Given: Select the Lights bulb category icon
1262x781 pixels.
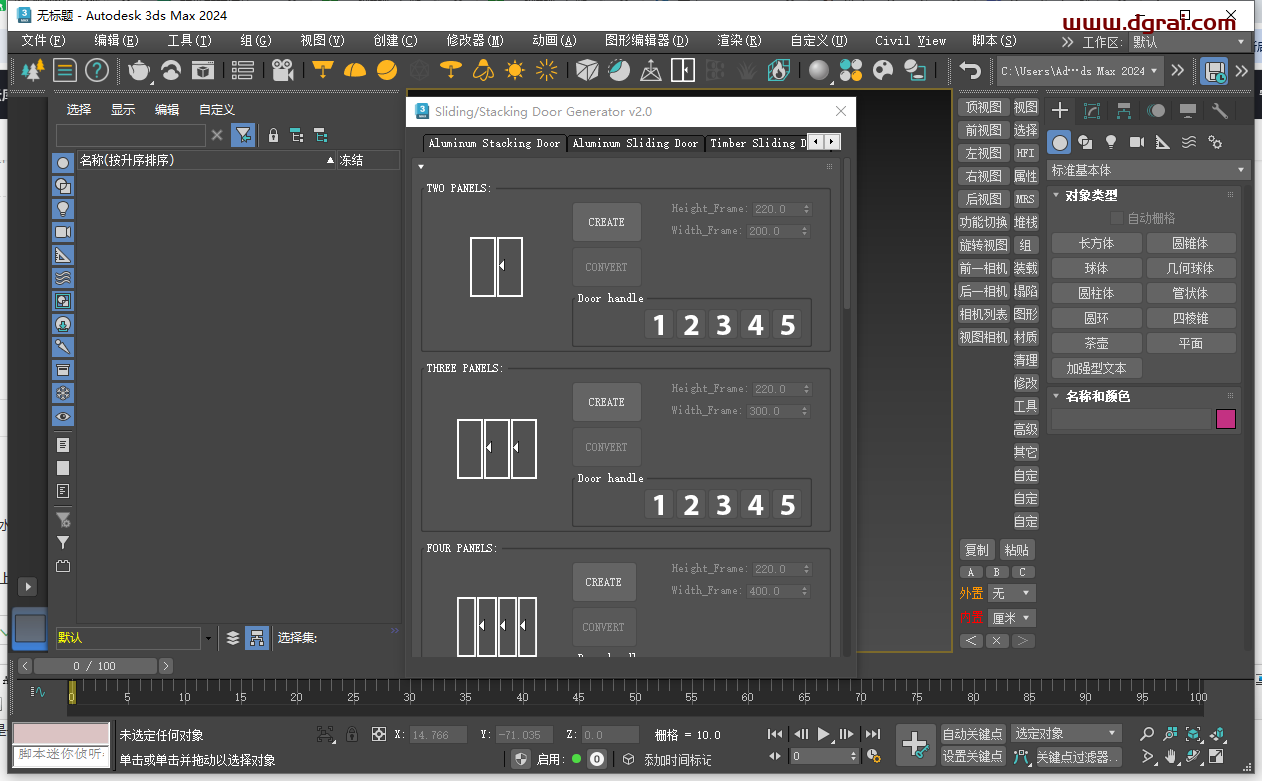Looking at the screenshot, I should [x=1111, y=142].
